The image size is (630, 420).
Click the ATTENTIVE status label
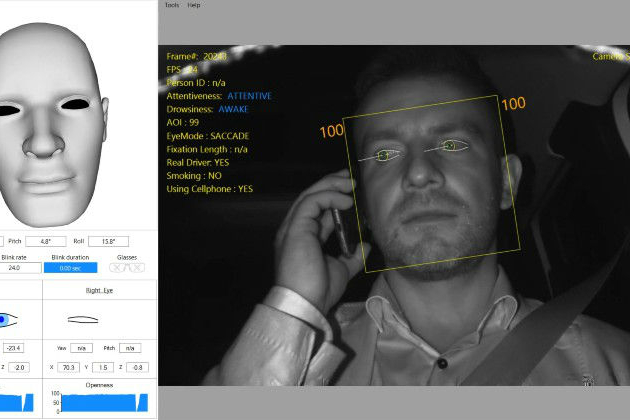click(248, 96)
